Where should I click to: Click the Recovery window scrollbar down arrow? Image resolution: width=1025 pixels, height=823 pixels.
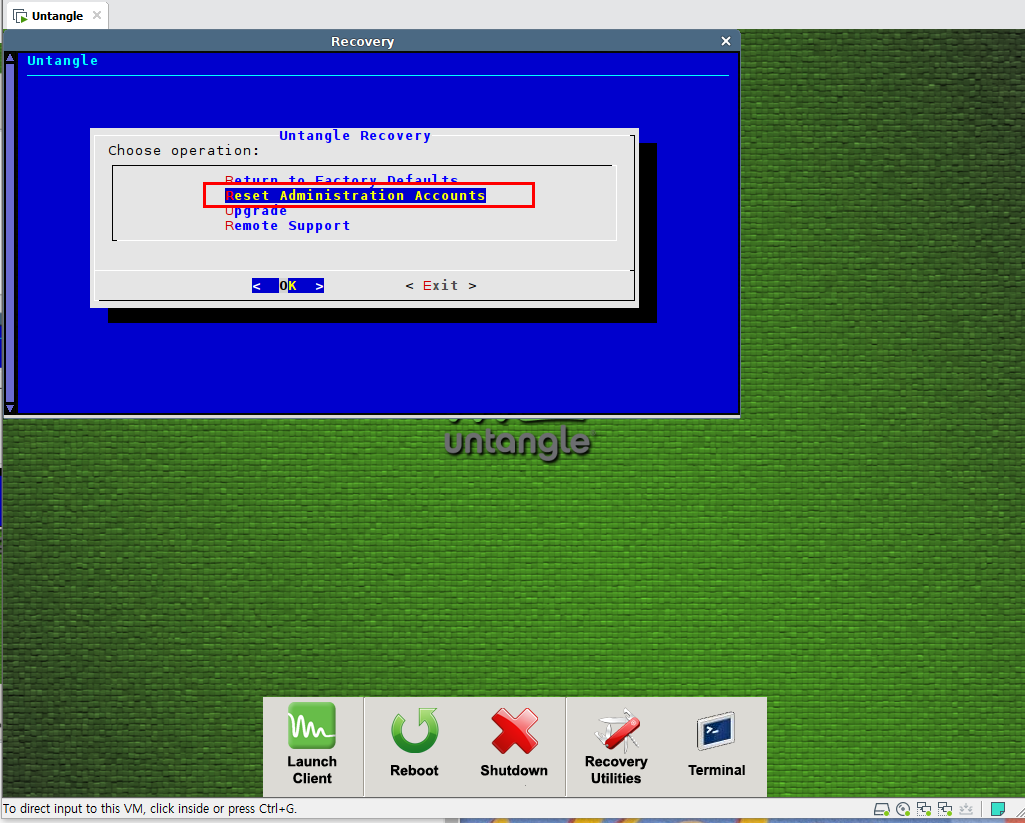10,408
